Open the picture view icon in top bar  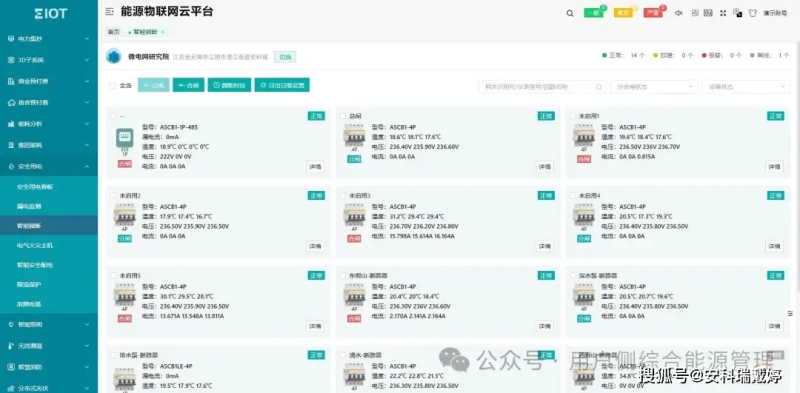(708, 13)
